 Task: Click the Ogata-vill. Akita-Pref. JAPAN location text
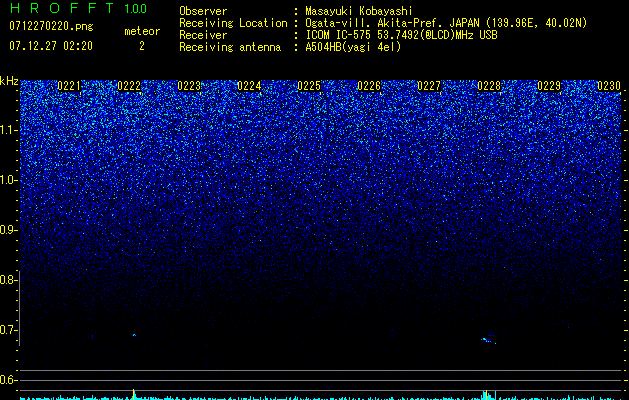[x=446, y=23]
